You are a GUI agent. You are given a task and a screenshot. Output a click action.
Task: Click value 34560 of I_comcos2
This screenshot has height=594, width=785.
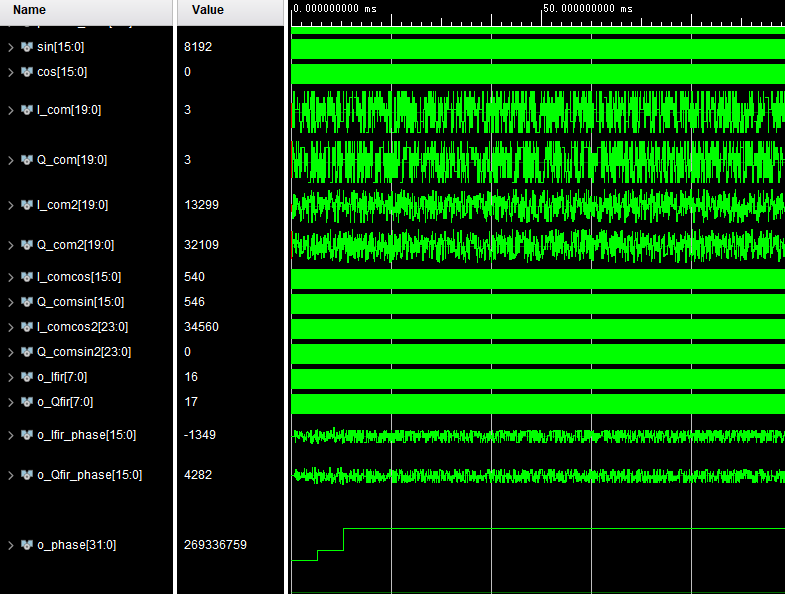(201, 327)
